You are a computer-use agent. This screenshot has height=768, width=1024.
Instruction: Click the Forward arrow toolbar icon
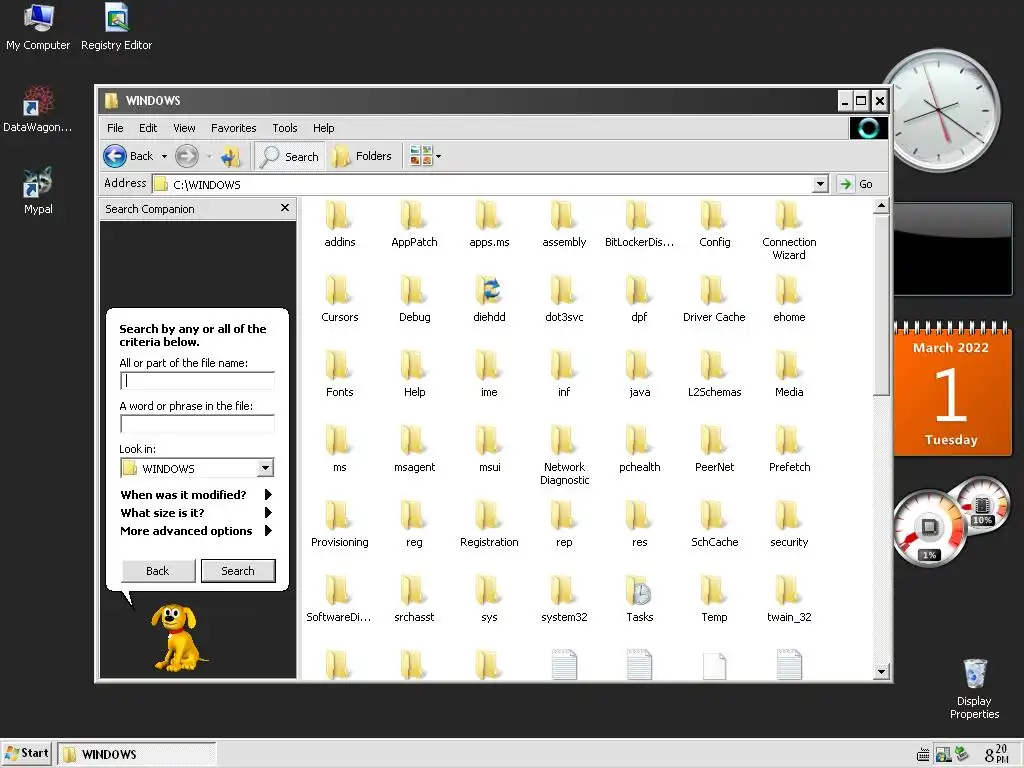[187, 156]
